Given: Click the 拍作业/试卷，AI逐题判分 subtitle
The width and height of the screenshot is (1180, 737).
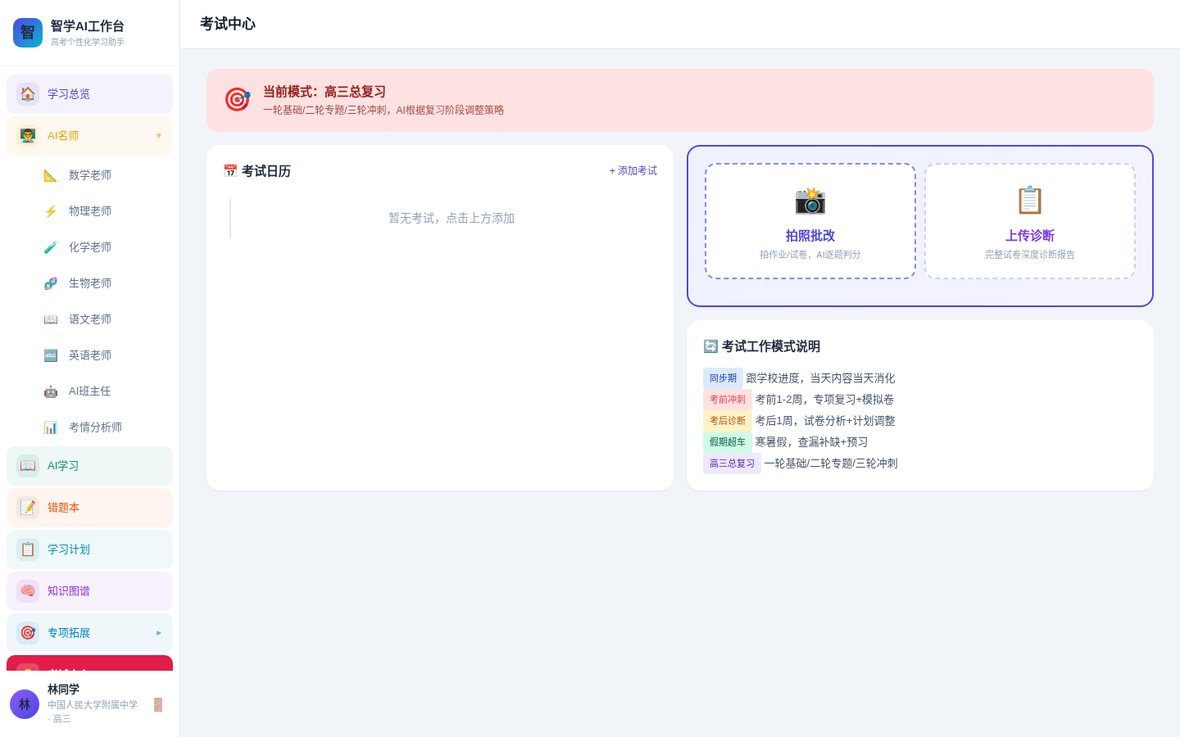Looking at the screenshot, I should [x=810, y=254].
